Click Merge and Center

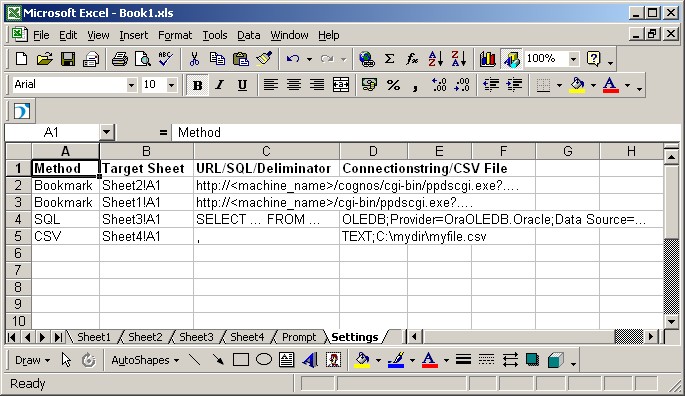click(341, 85)
